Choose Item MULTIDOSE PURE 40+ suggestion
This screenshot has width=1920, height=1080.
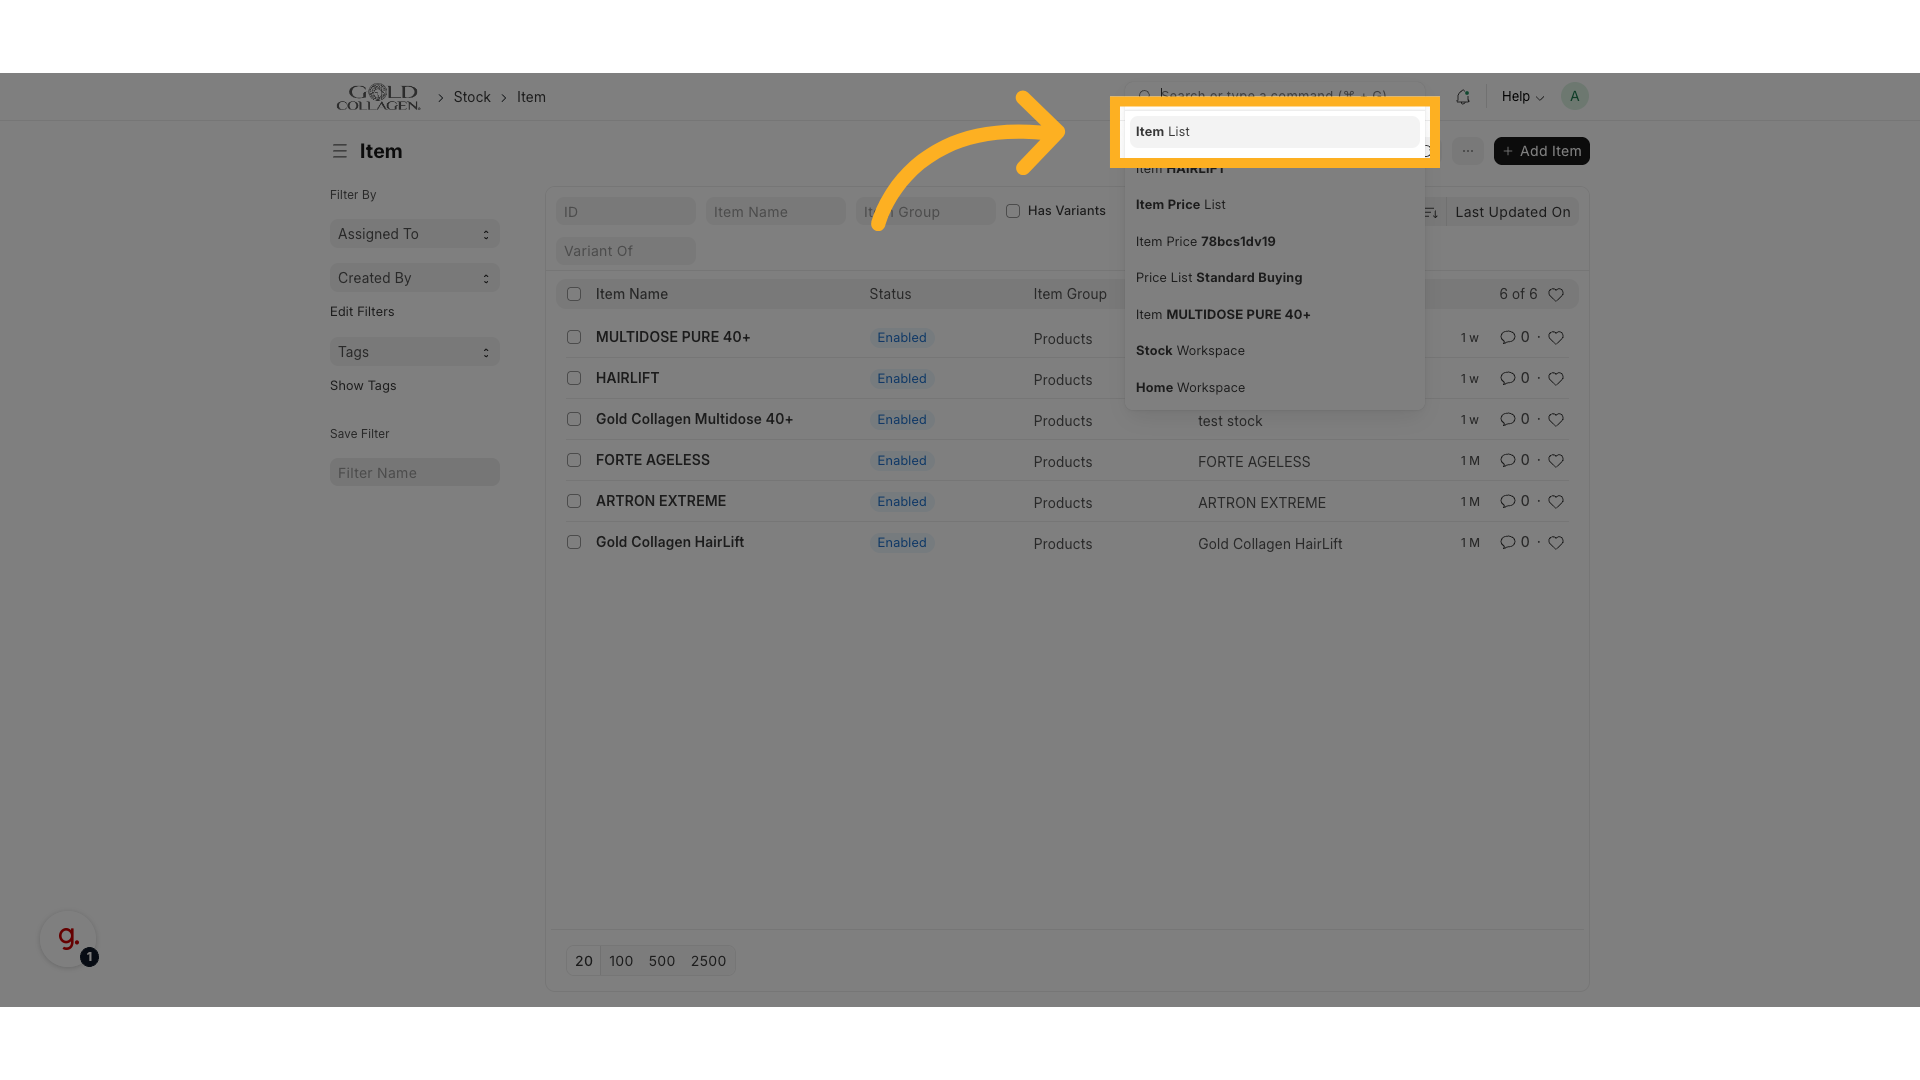[1274, 315]
